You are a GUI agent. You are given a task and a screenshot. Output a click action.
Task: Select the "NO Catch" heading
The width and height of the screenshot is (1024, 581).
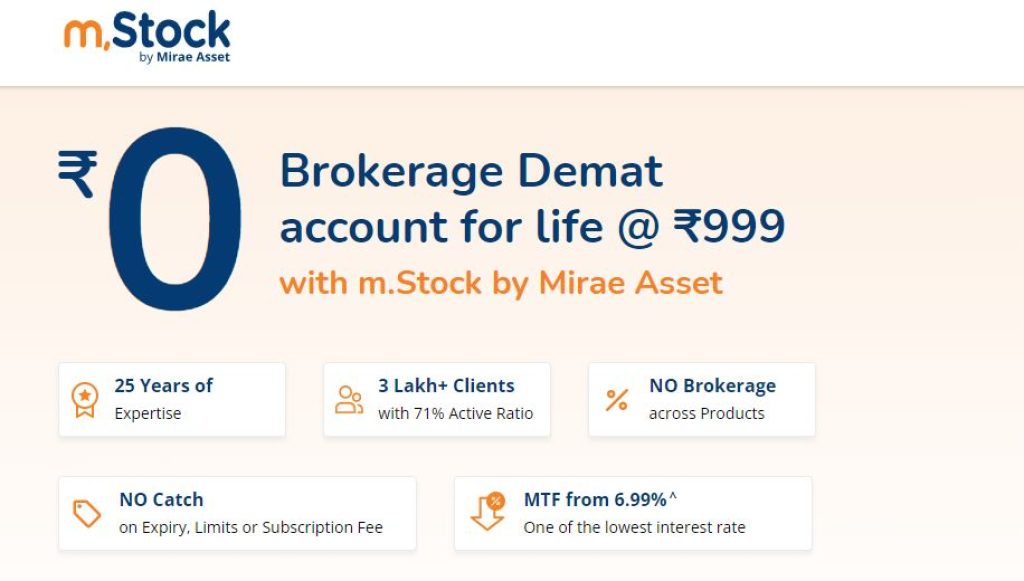[161, 500]
